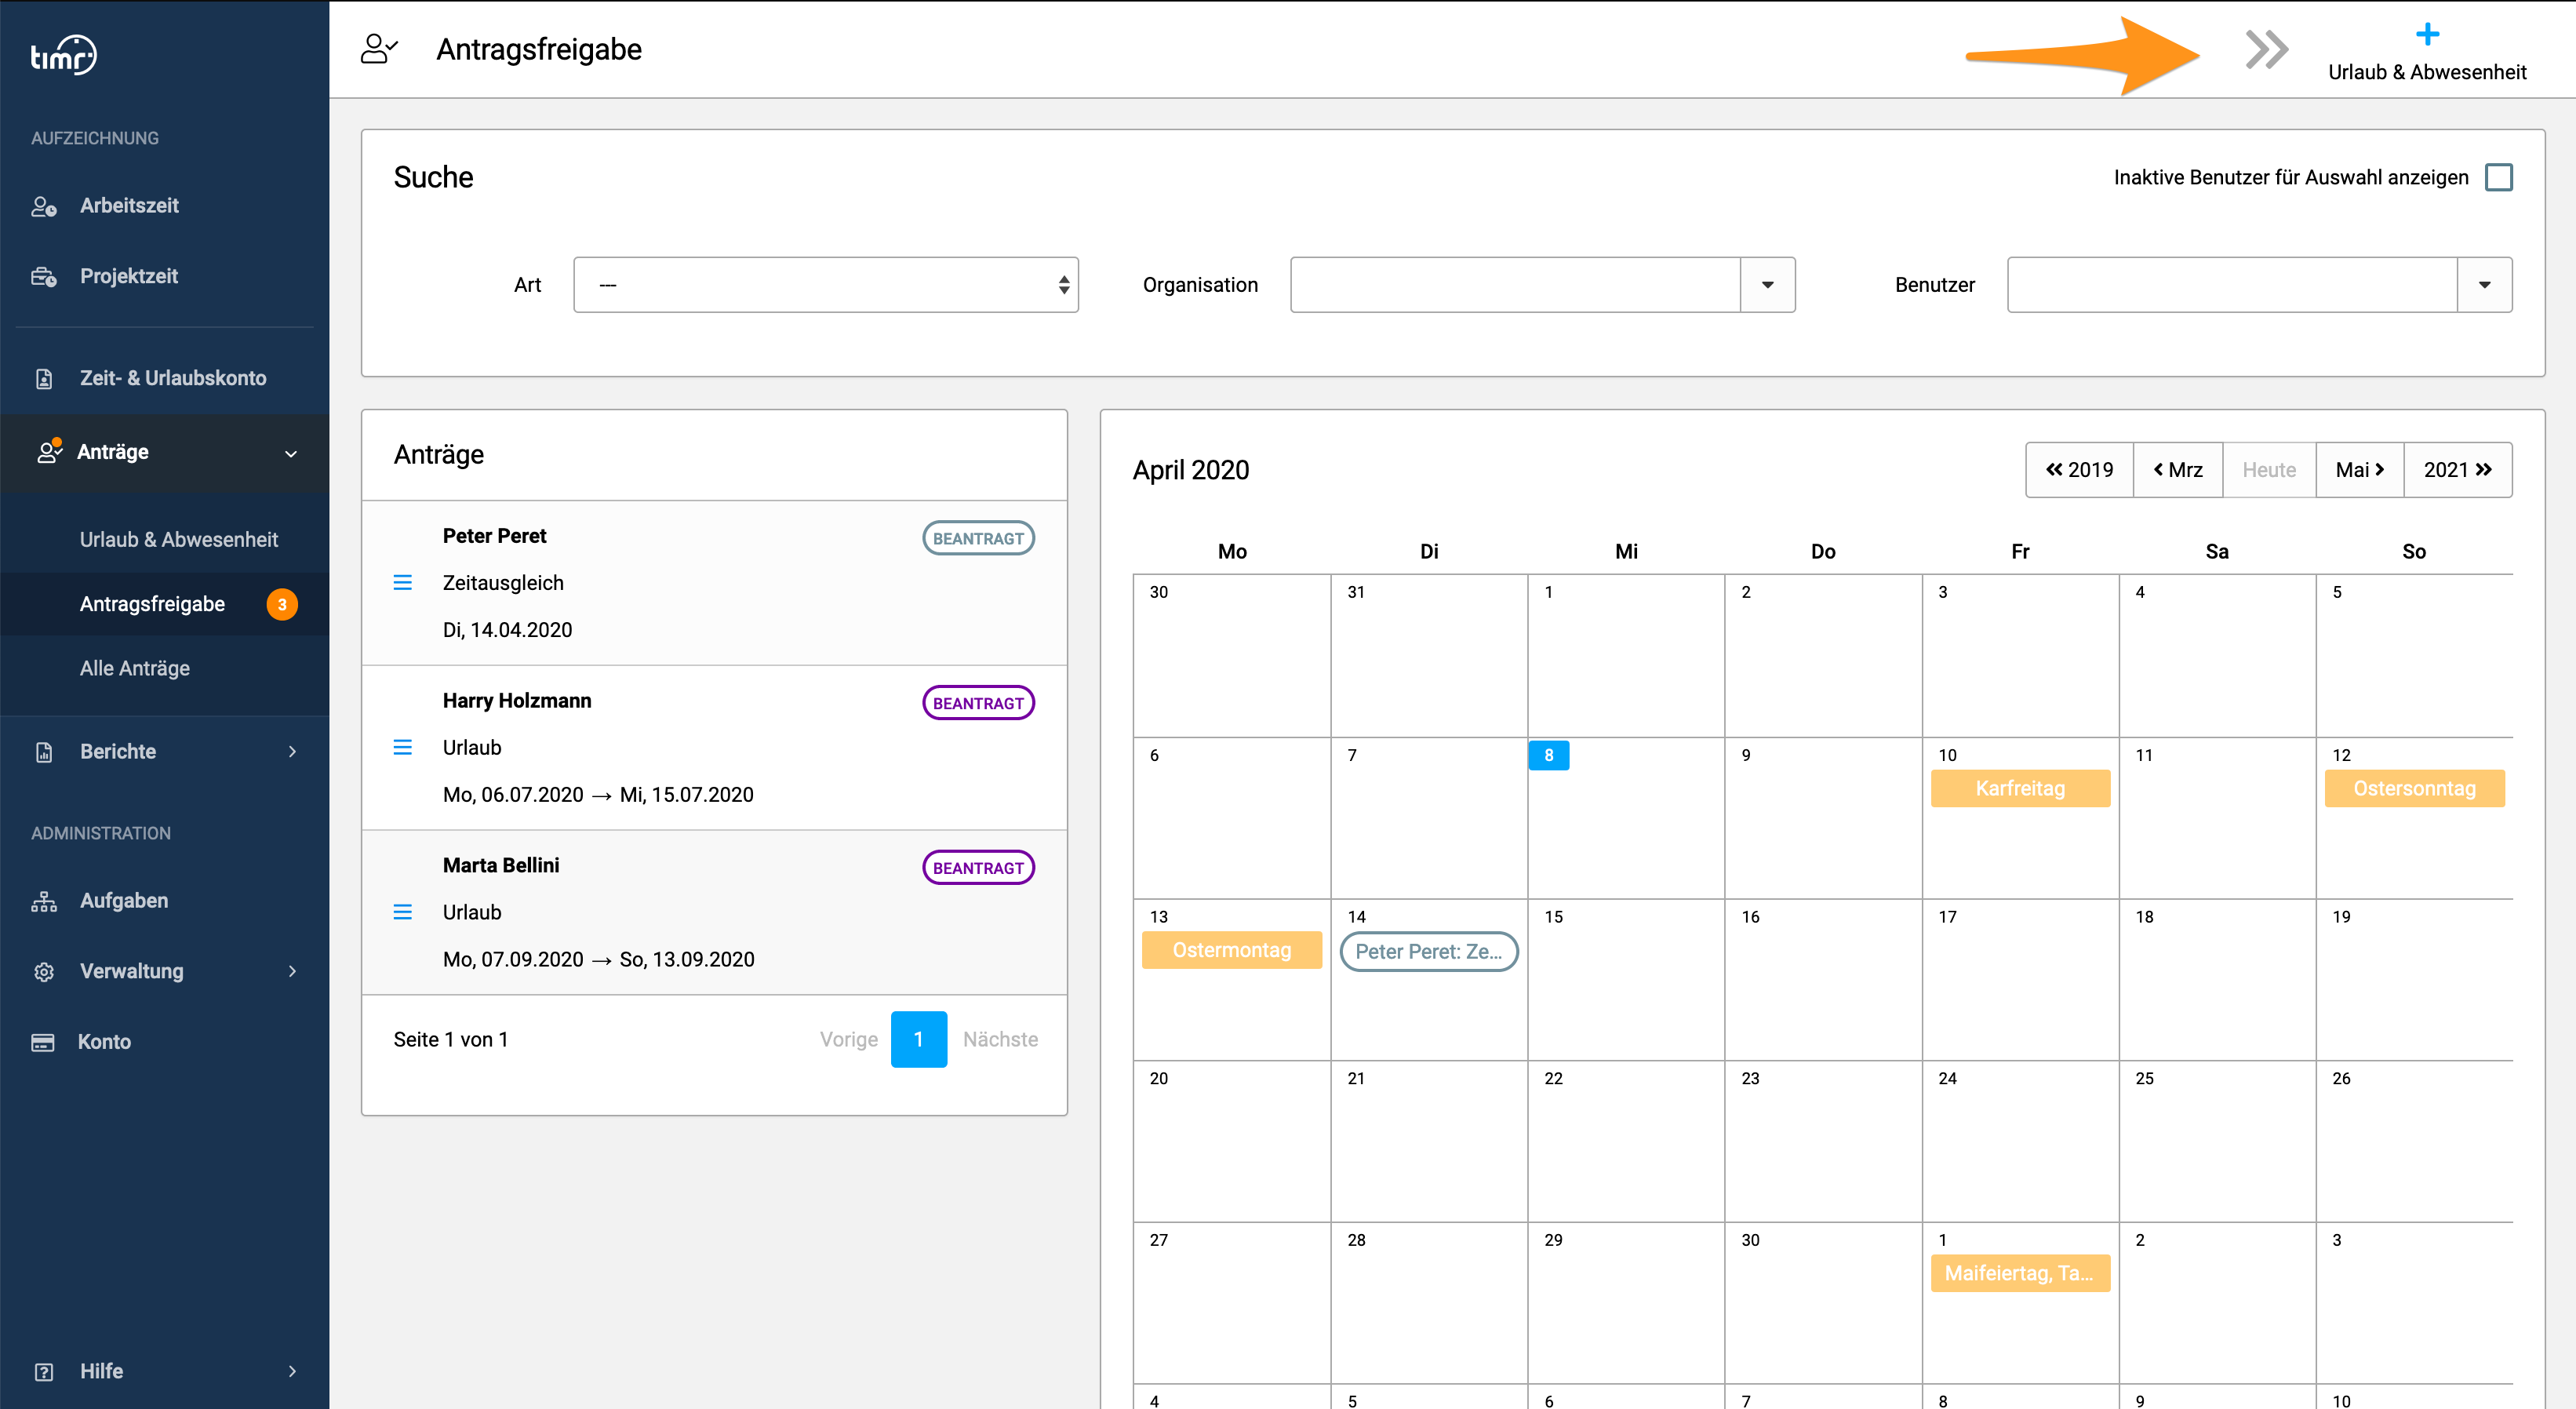Select Alle Anträge submenu item
Viewport: 2576px width, 1409px height.
(135, 668)
